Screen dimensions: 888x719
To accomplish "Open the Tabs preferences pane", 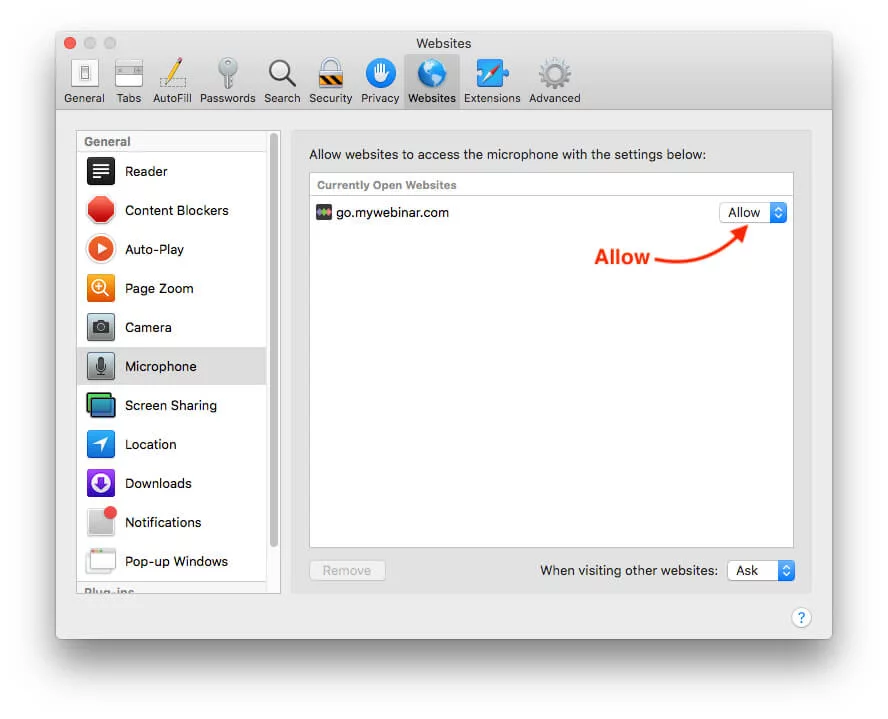I will (129, 81).
